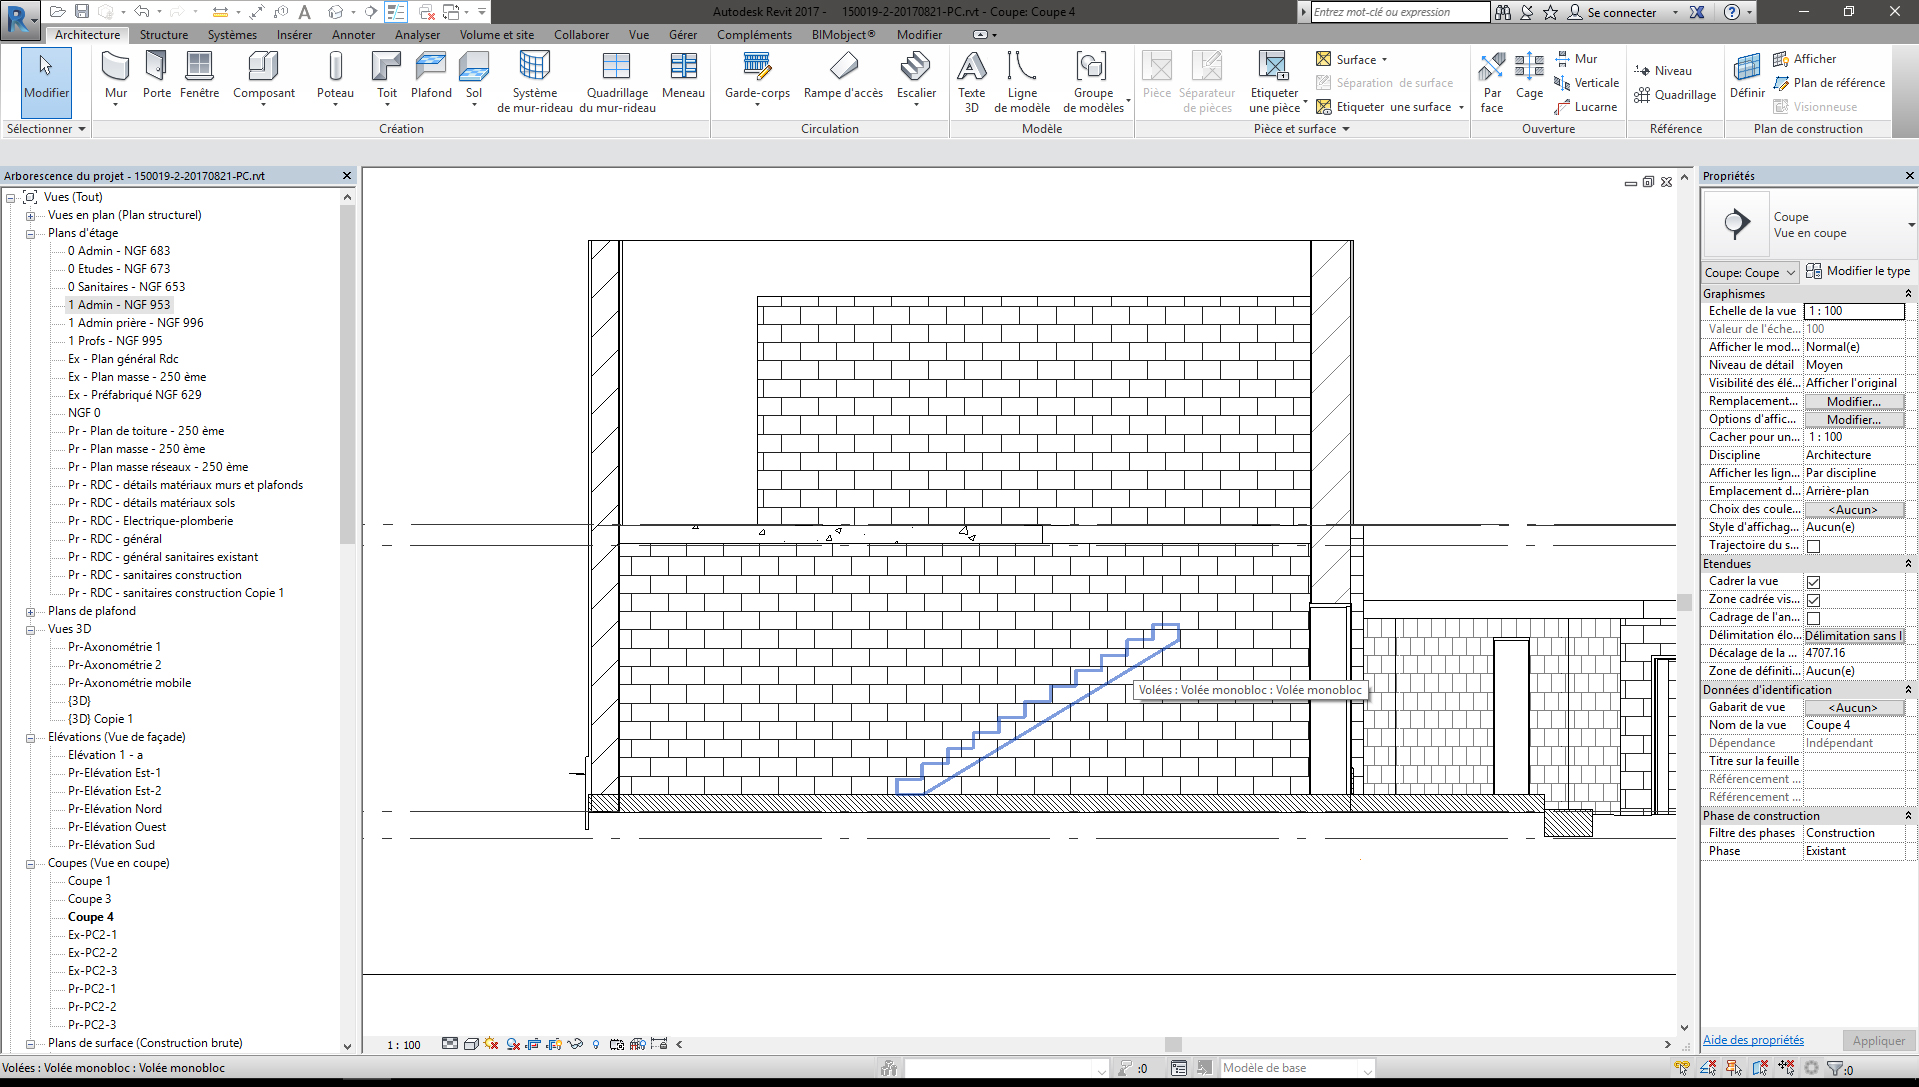1919x1087 pixels.
Task: Expand the Plans de plafond tree node
Action: [x=30, y=611]
